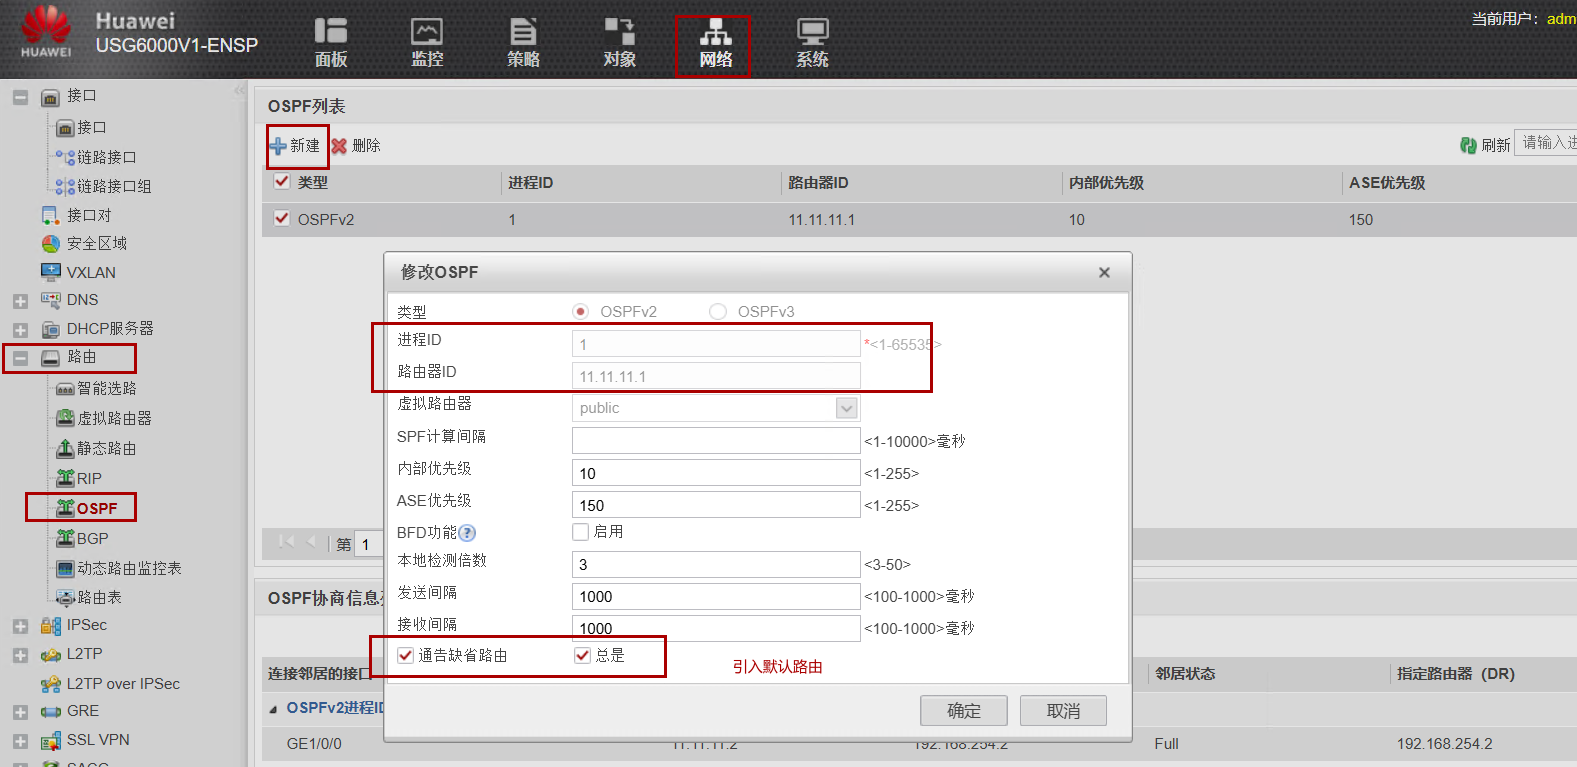Collapse the 路由 tree node

20,358
